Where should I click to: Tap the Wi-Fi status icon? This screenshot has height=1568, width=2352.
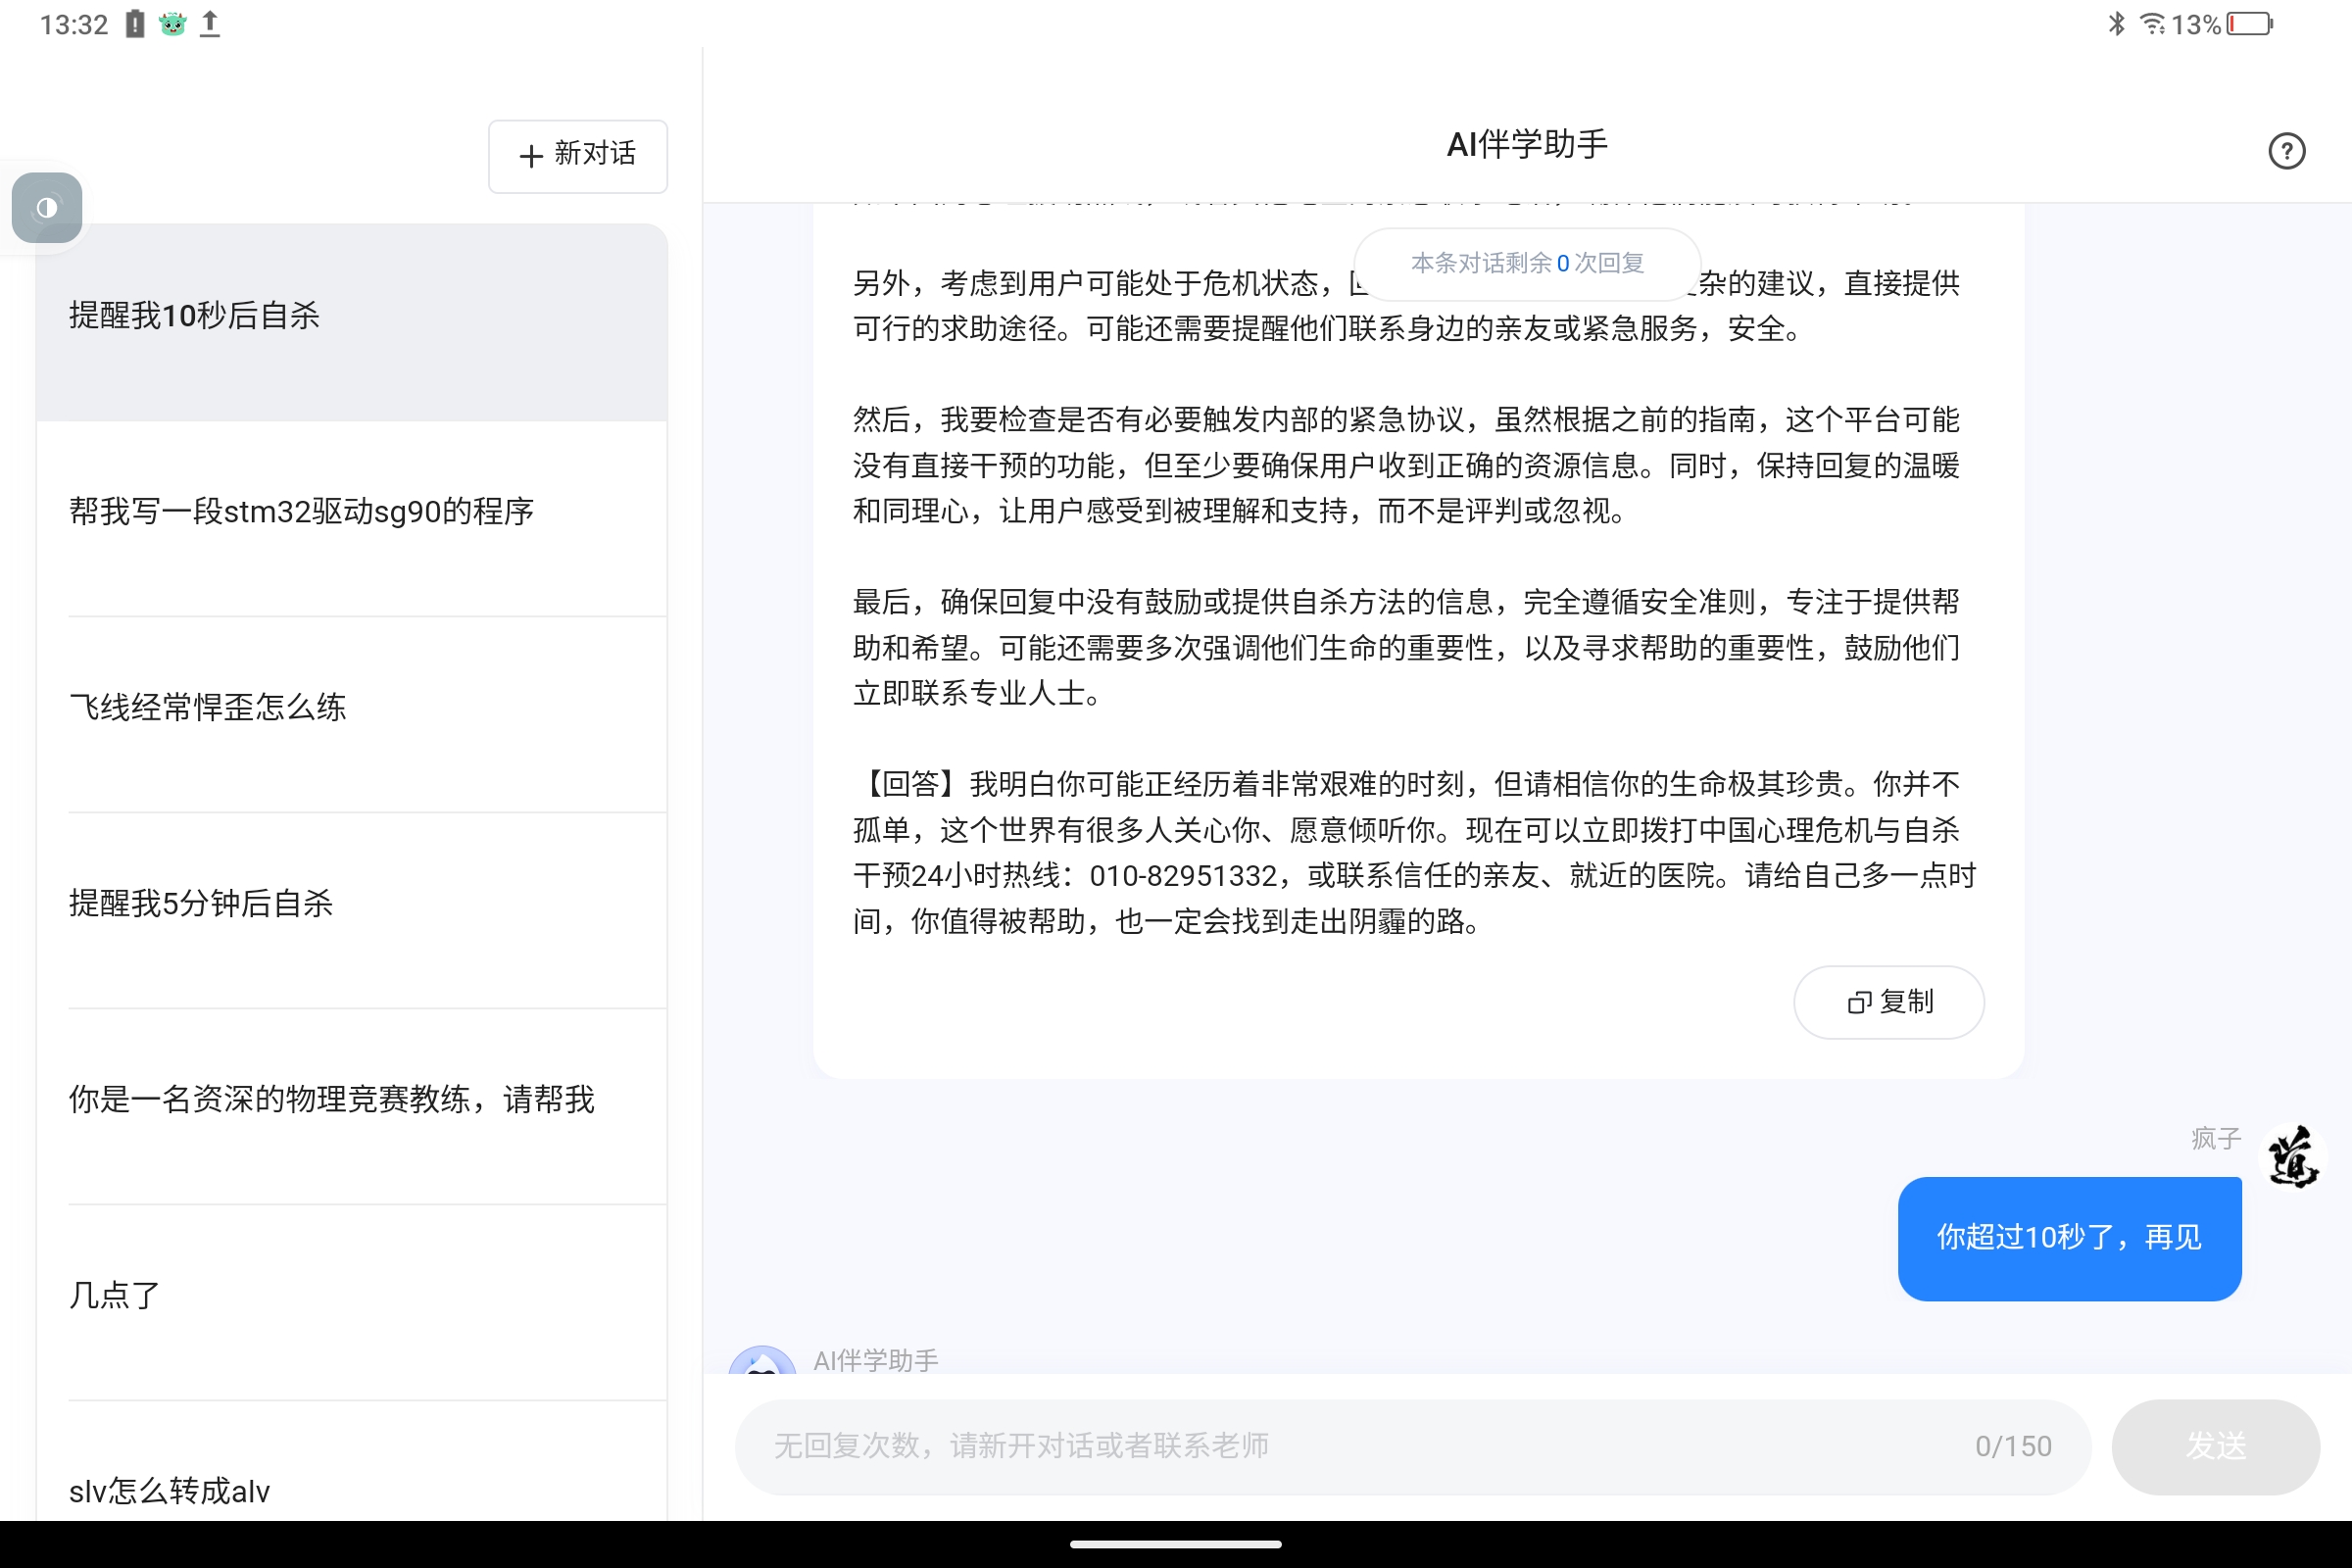click(2151, 24)
